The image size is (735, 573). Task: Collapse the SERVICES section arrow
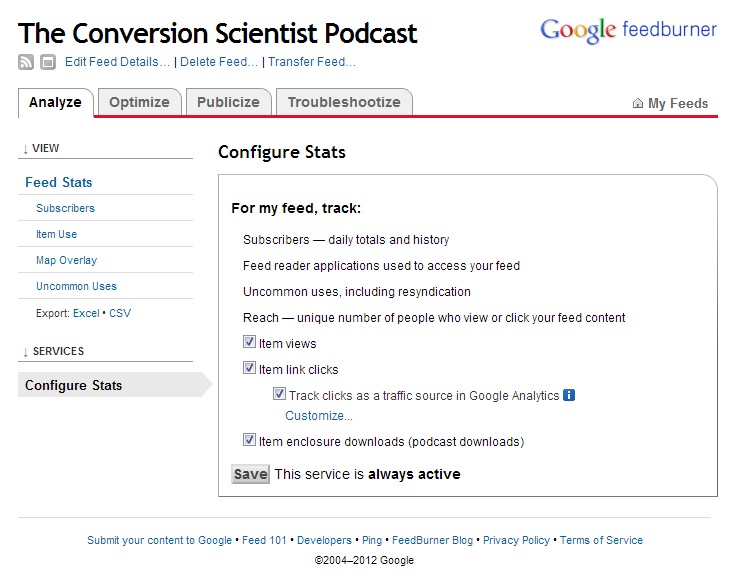click(25, 352)
